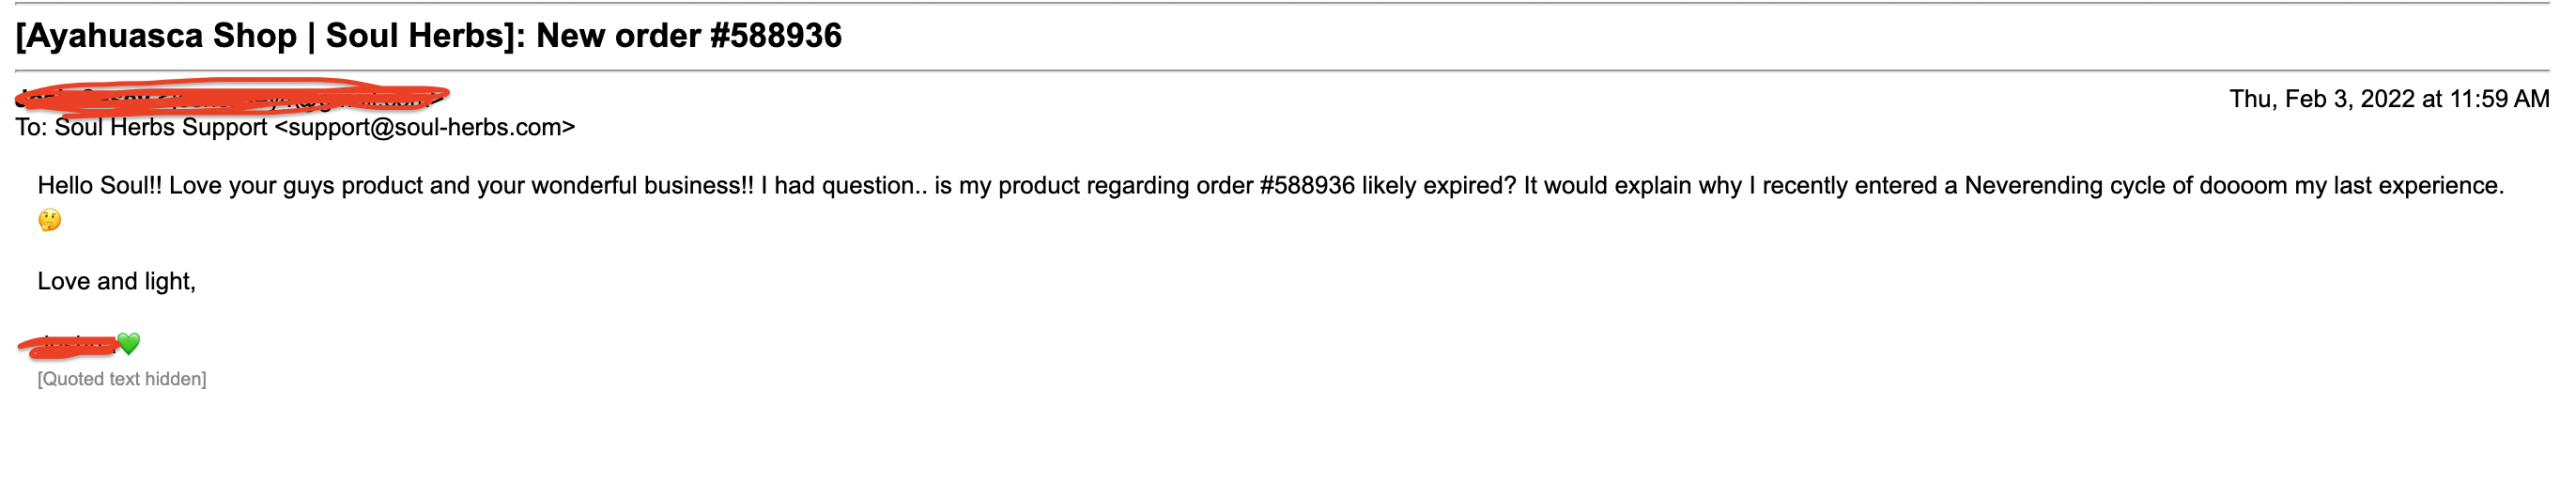Click the "Hello Soul!!" greeting
The width and height of the screenshot is (2560, 498).
pyautogui.click(x=99, y=186)
